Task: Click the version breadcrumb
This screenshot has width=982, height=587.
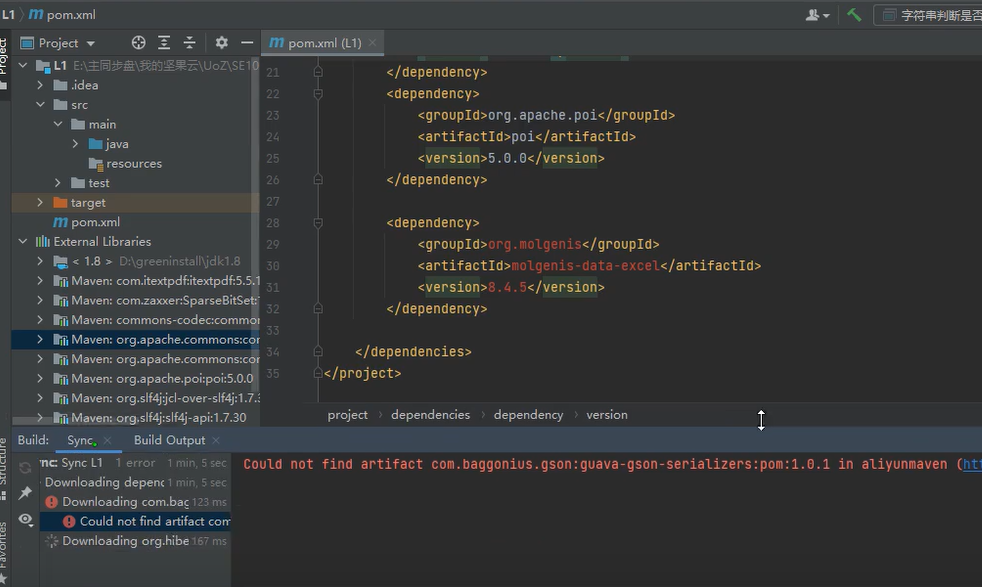Action: pos(607,415)
